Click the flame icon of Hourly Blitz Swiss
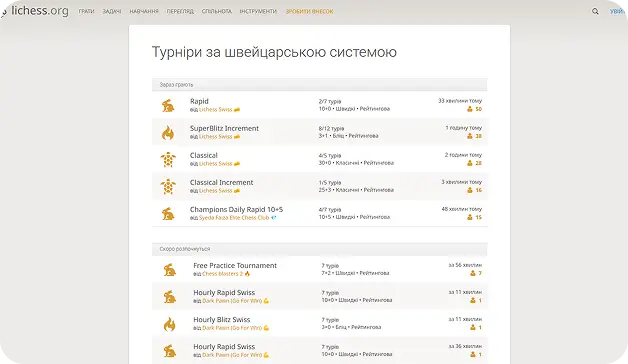This screenshot has width=628, height=364. [x=170, y=324]
